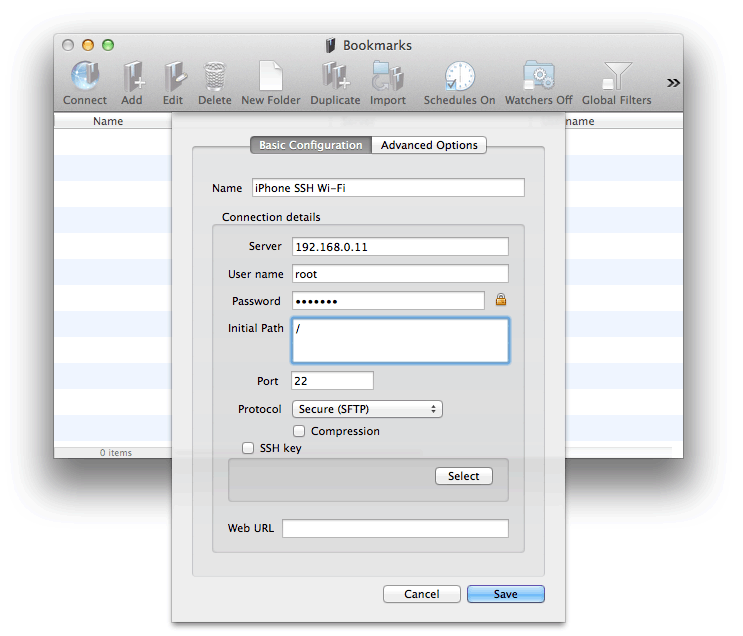
Task: Click the Edit bookmark icon
Action: (173, 77)
